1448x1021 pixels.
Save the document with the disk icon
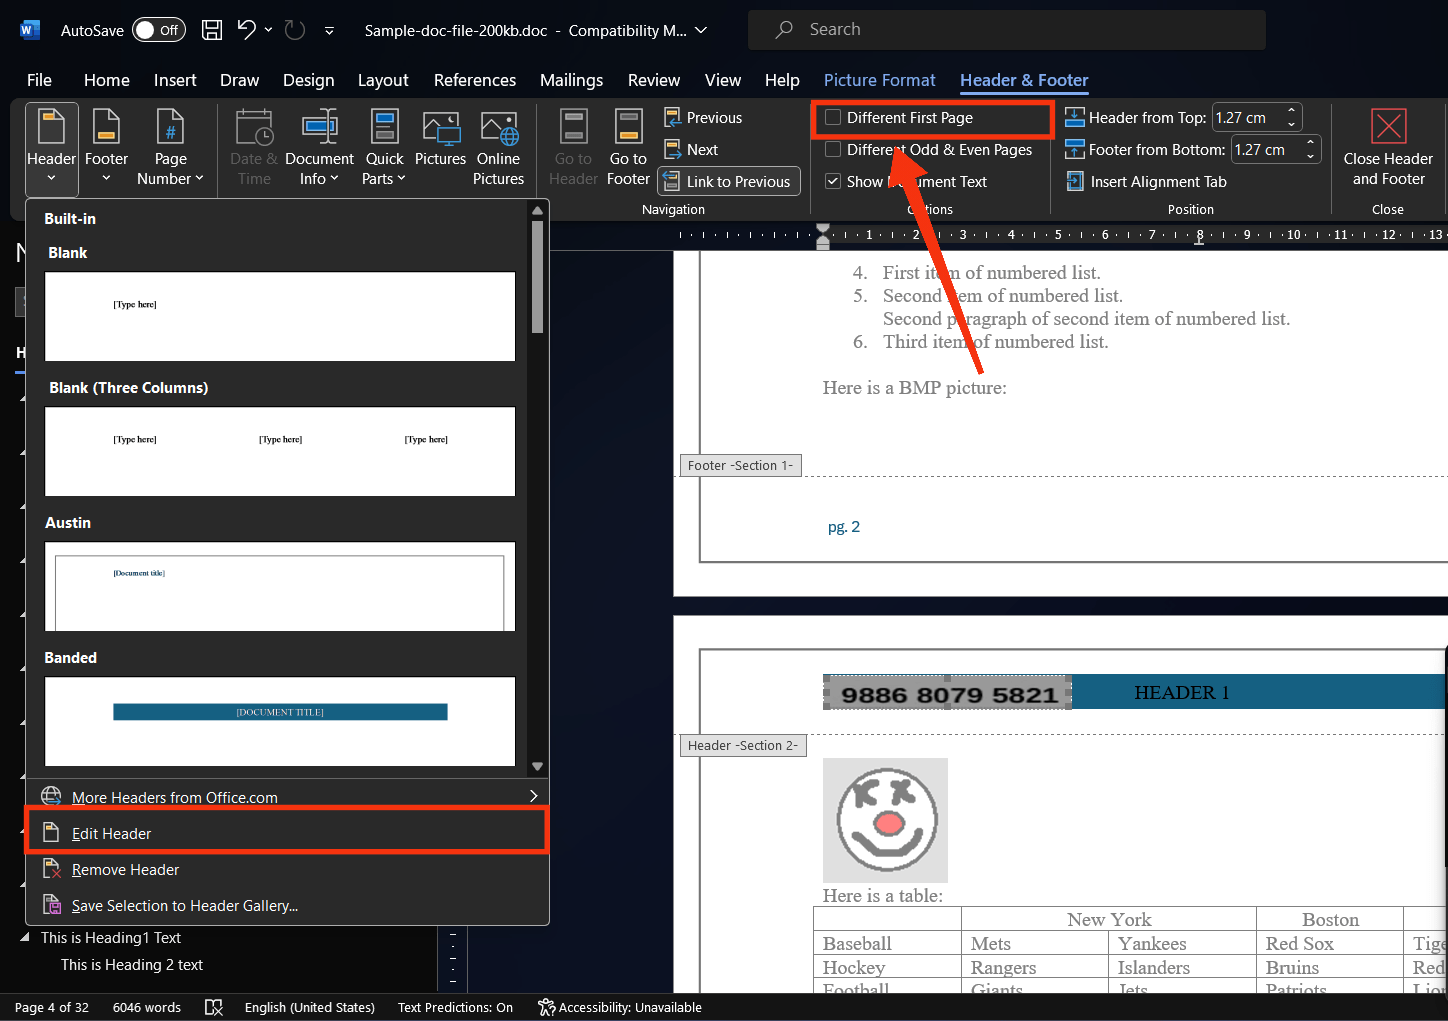point(212,30)
